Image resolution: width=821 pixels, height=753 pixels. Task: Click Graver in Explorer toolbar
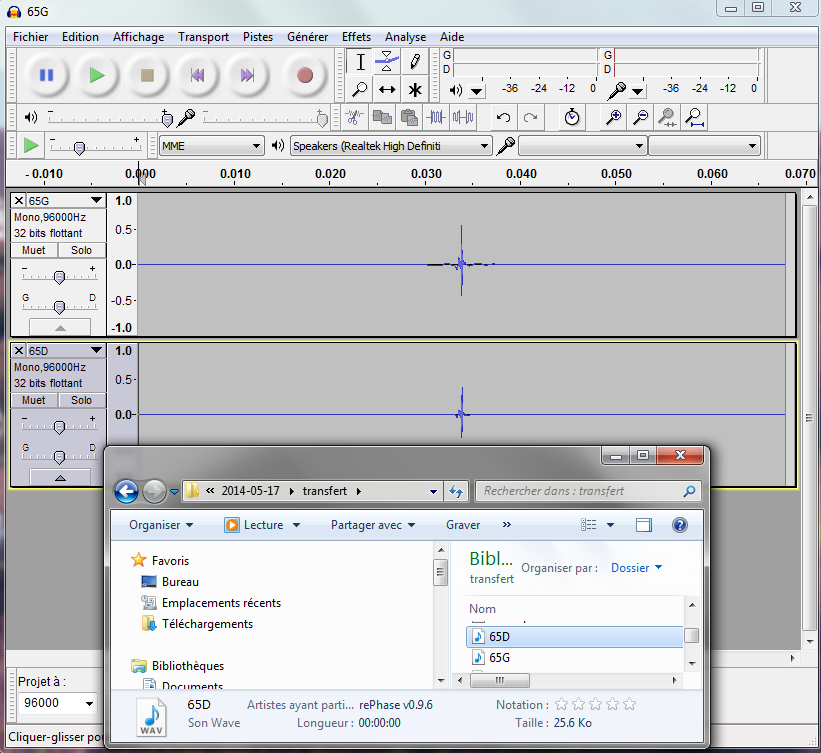[463, 525]
